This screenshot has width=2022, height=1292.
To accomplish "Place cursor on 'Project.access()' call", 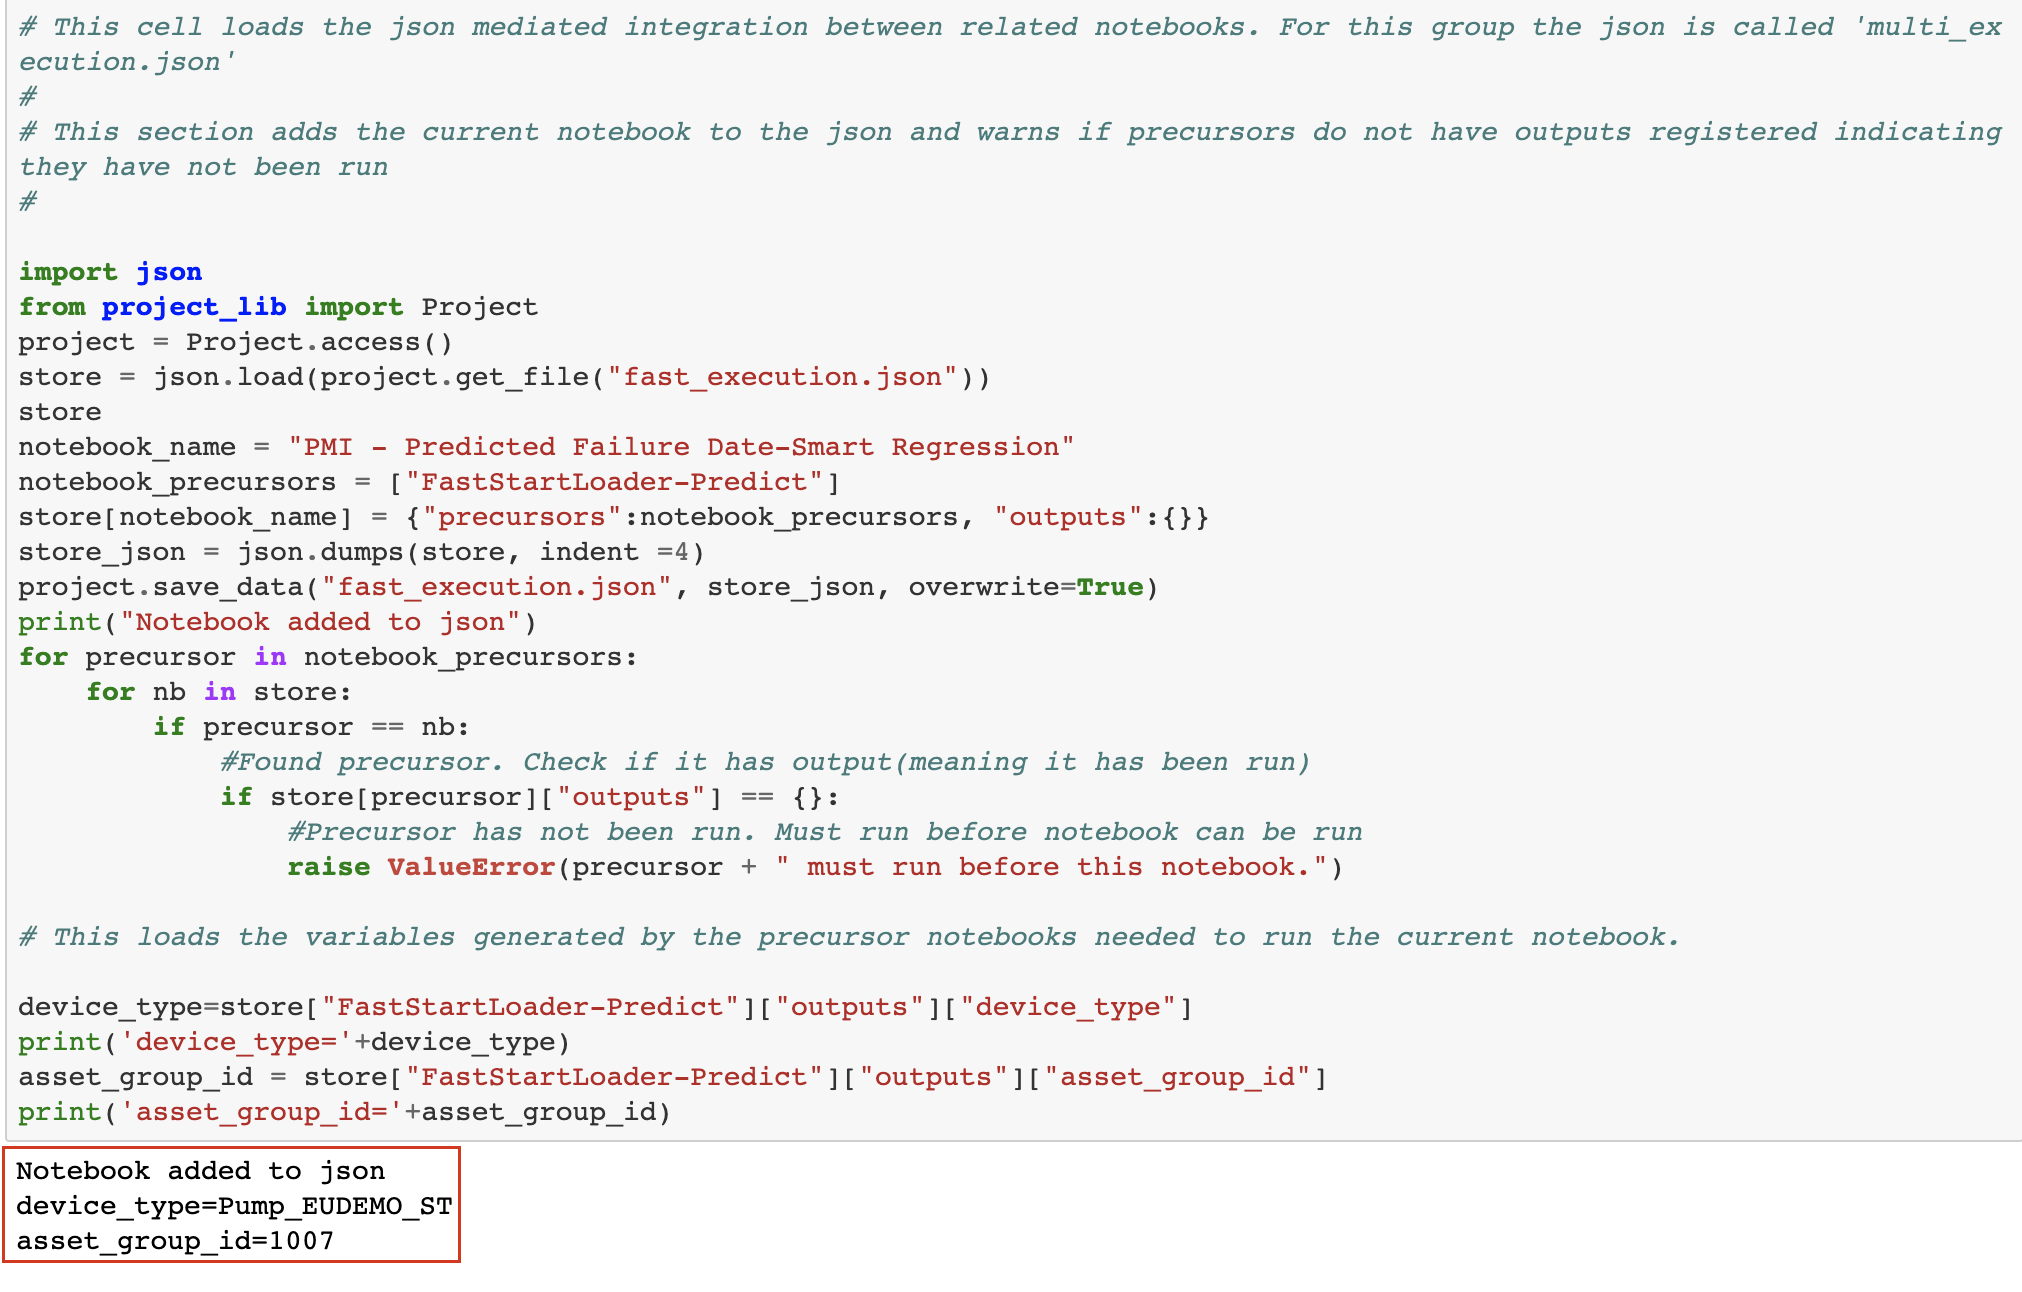I will (318, 342).
